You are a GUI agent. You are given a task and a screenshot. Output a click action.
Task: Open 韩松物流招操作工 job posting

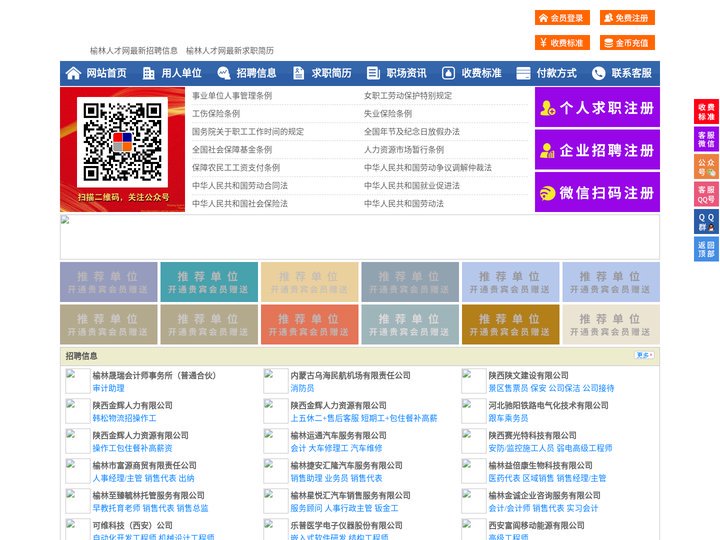point(124,418)
